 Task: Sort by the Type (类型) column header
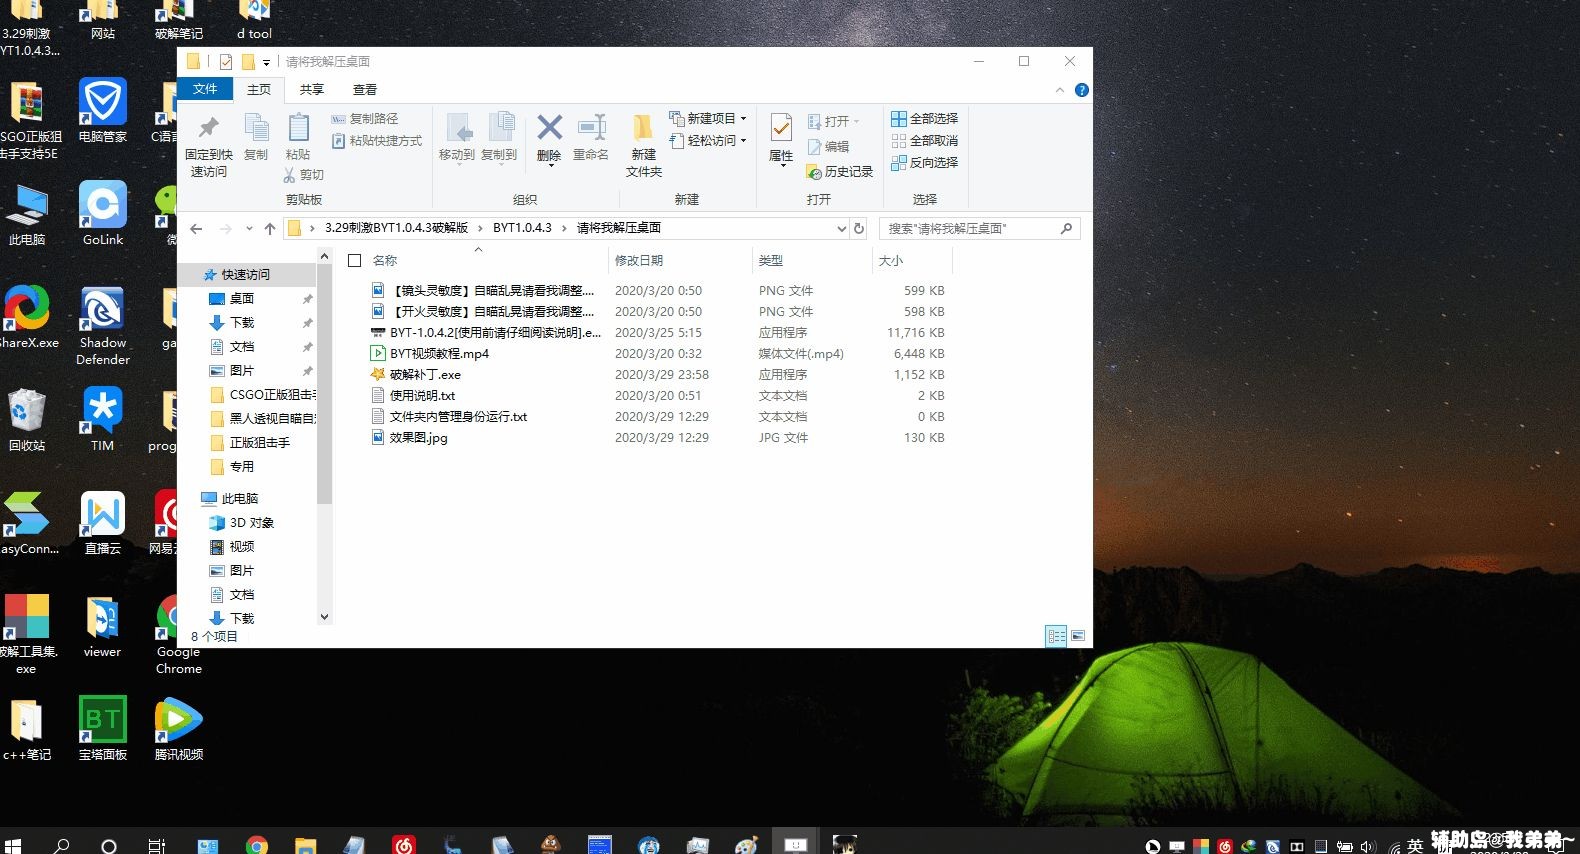(770, 261)
